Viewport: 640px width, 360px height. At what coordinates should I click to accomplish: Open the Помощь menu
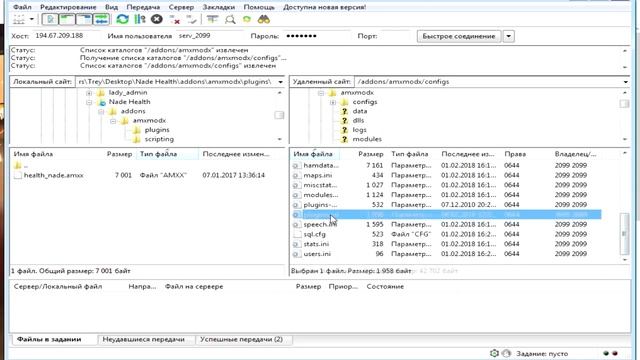point(259,7)
